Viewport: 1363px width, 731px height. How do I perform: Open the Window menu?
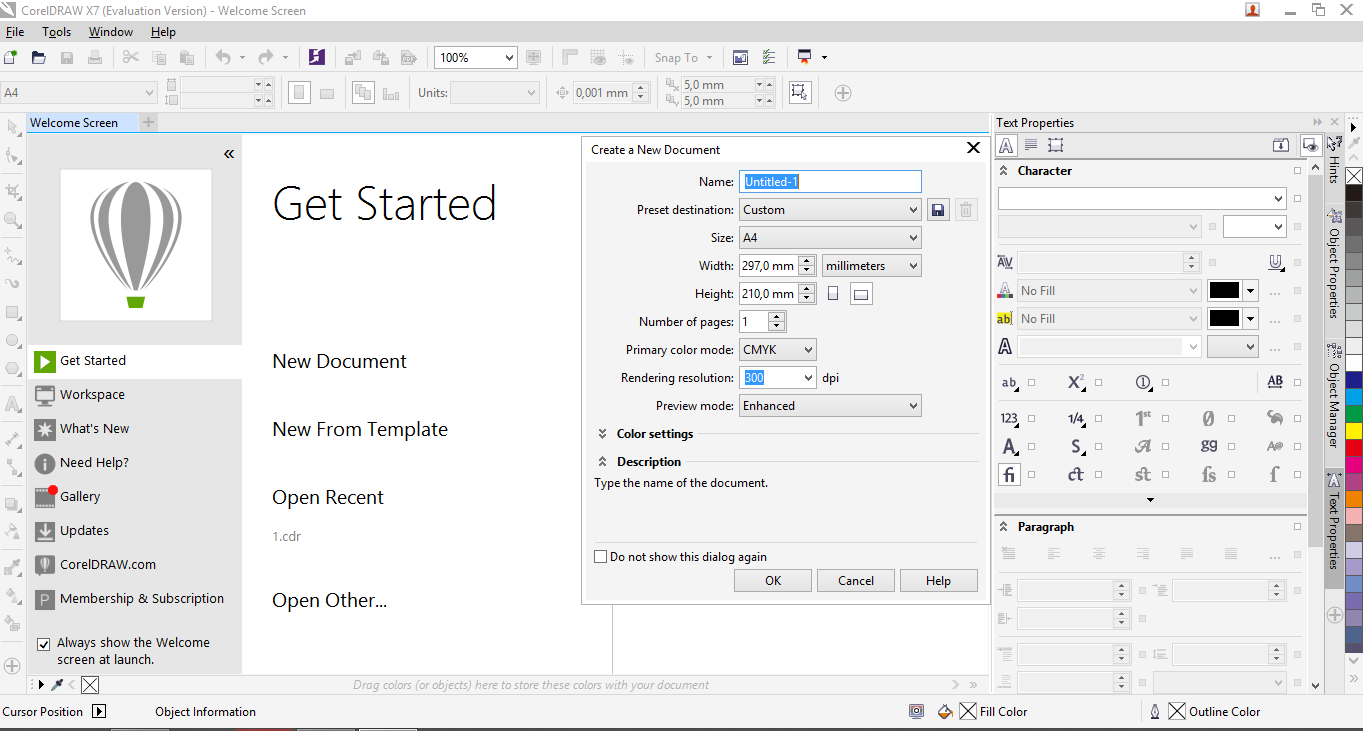click(x=111, y=32)
